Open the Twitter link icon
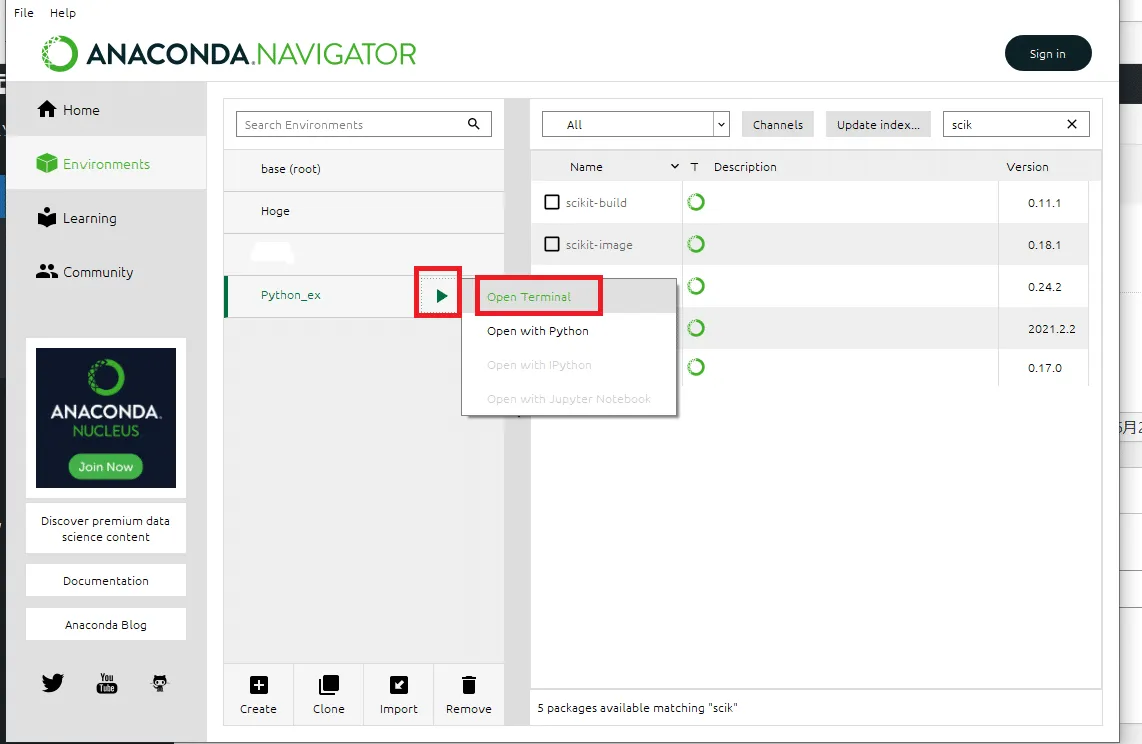This screenshot has width=1142, height=744. pos(52,683)
